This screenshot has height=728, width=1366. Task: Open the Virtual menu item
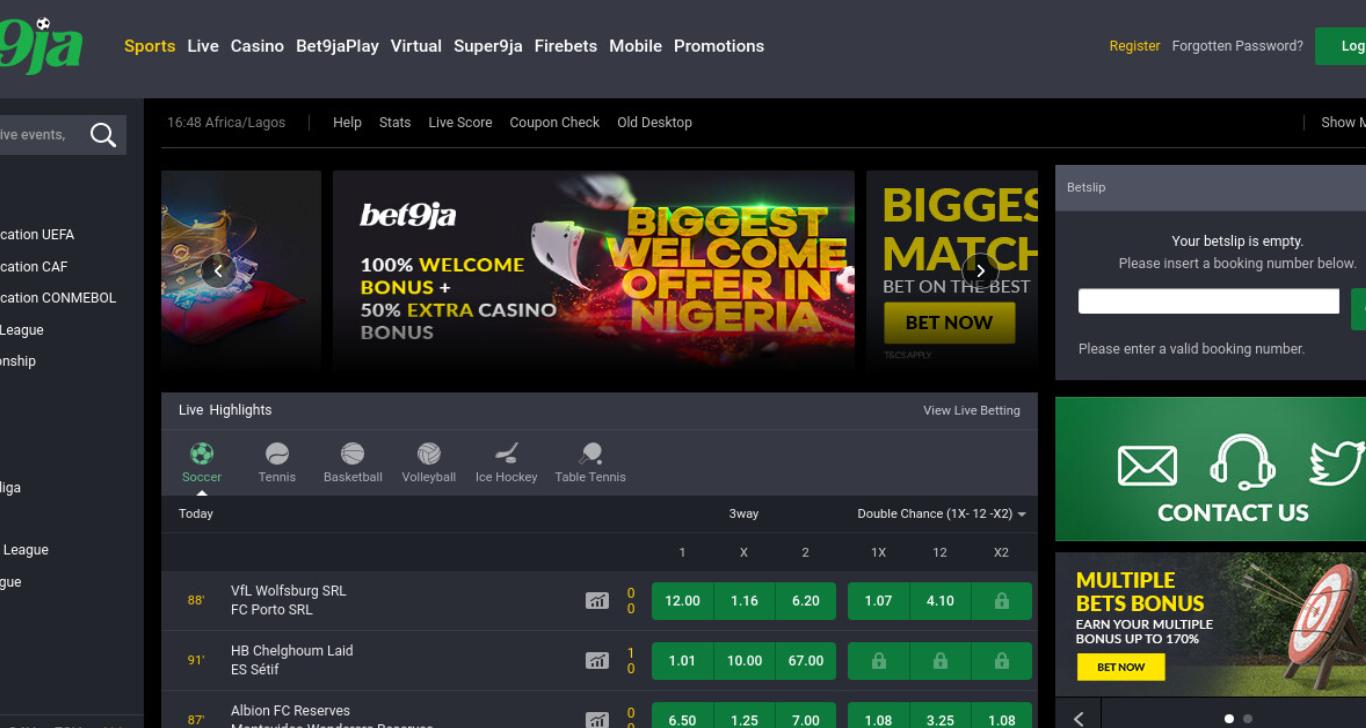pos(416,46)
